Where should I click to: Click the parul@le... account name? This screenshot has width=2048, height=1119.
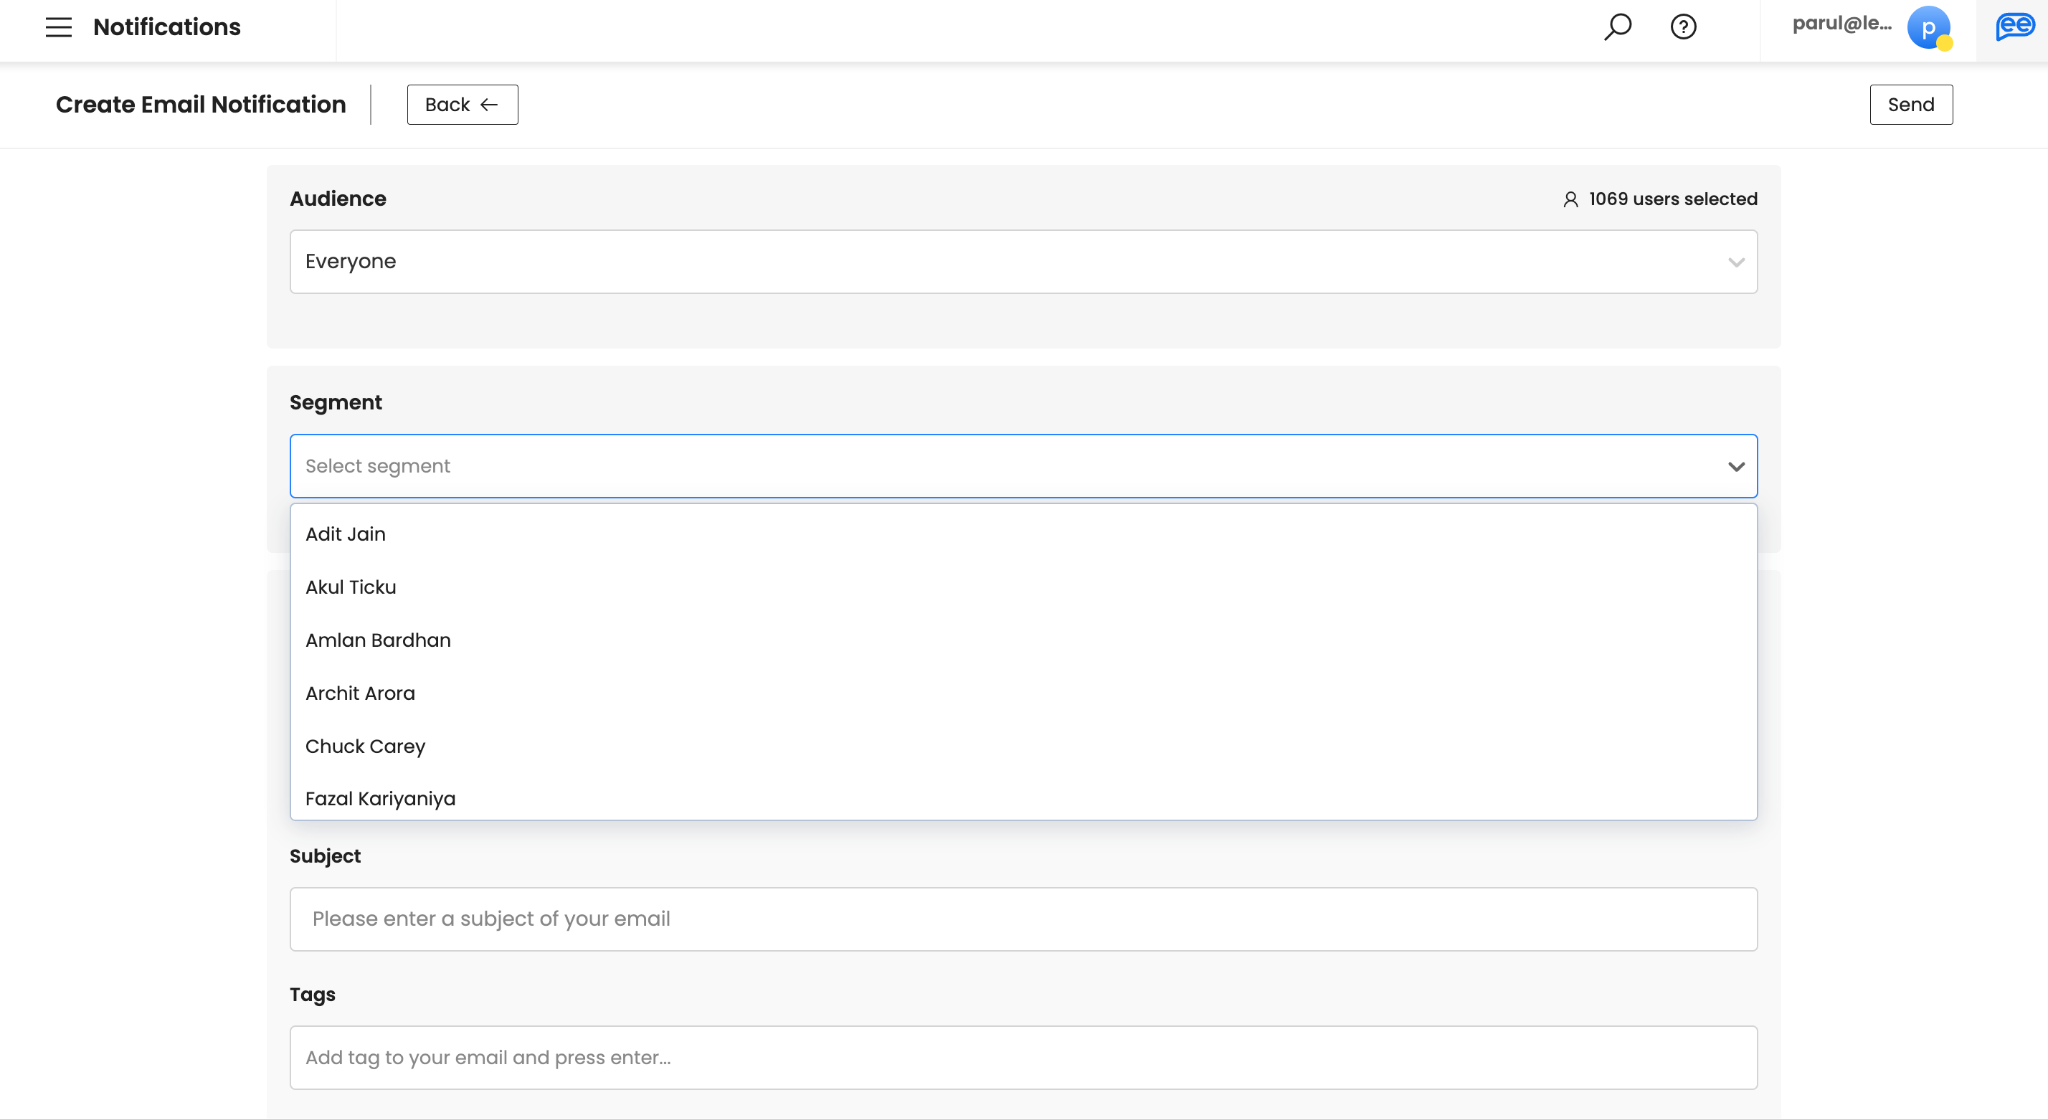(1841, 24)
